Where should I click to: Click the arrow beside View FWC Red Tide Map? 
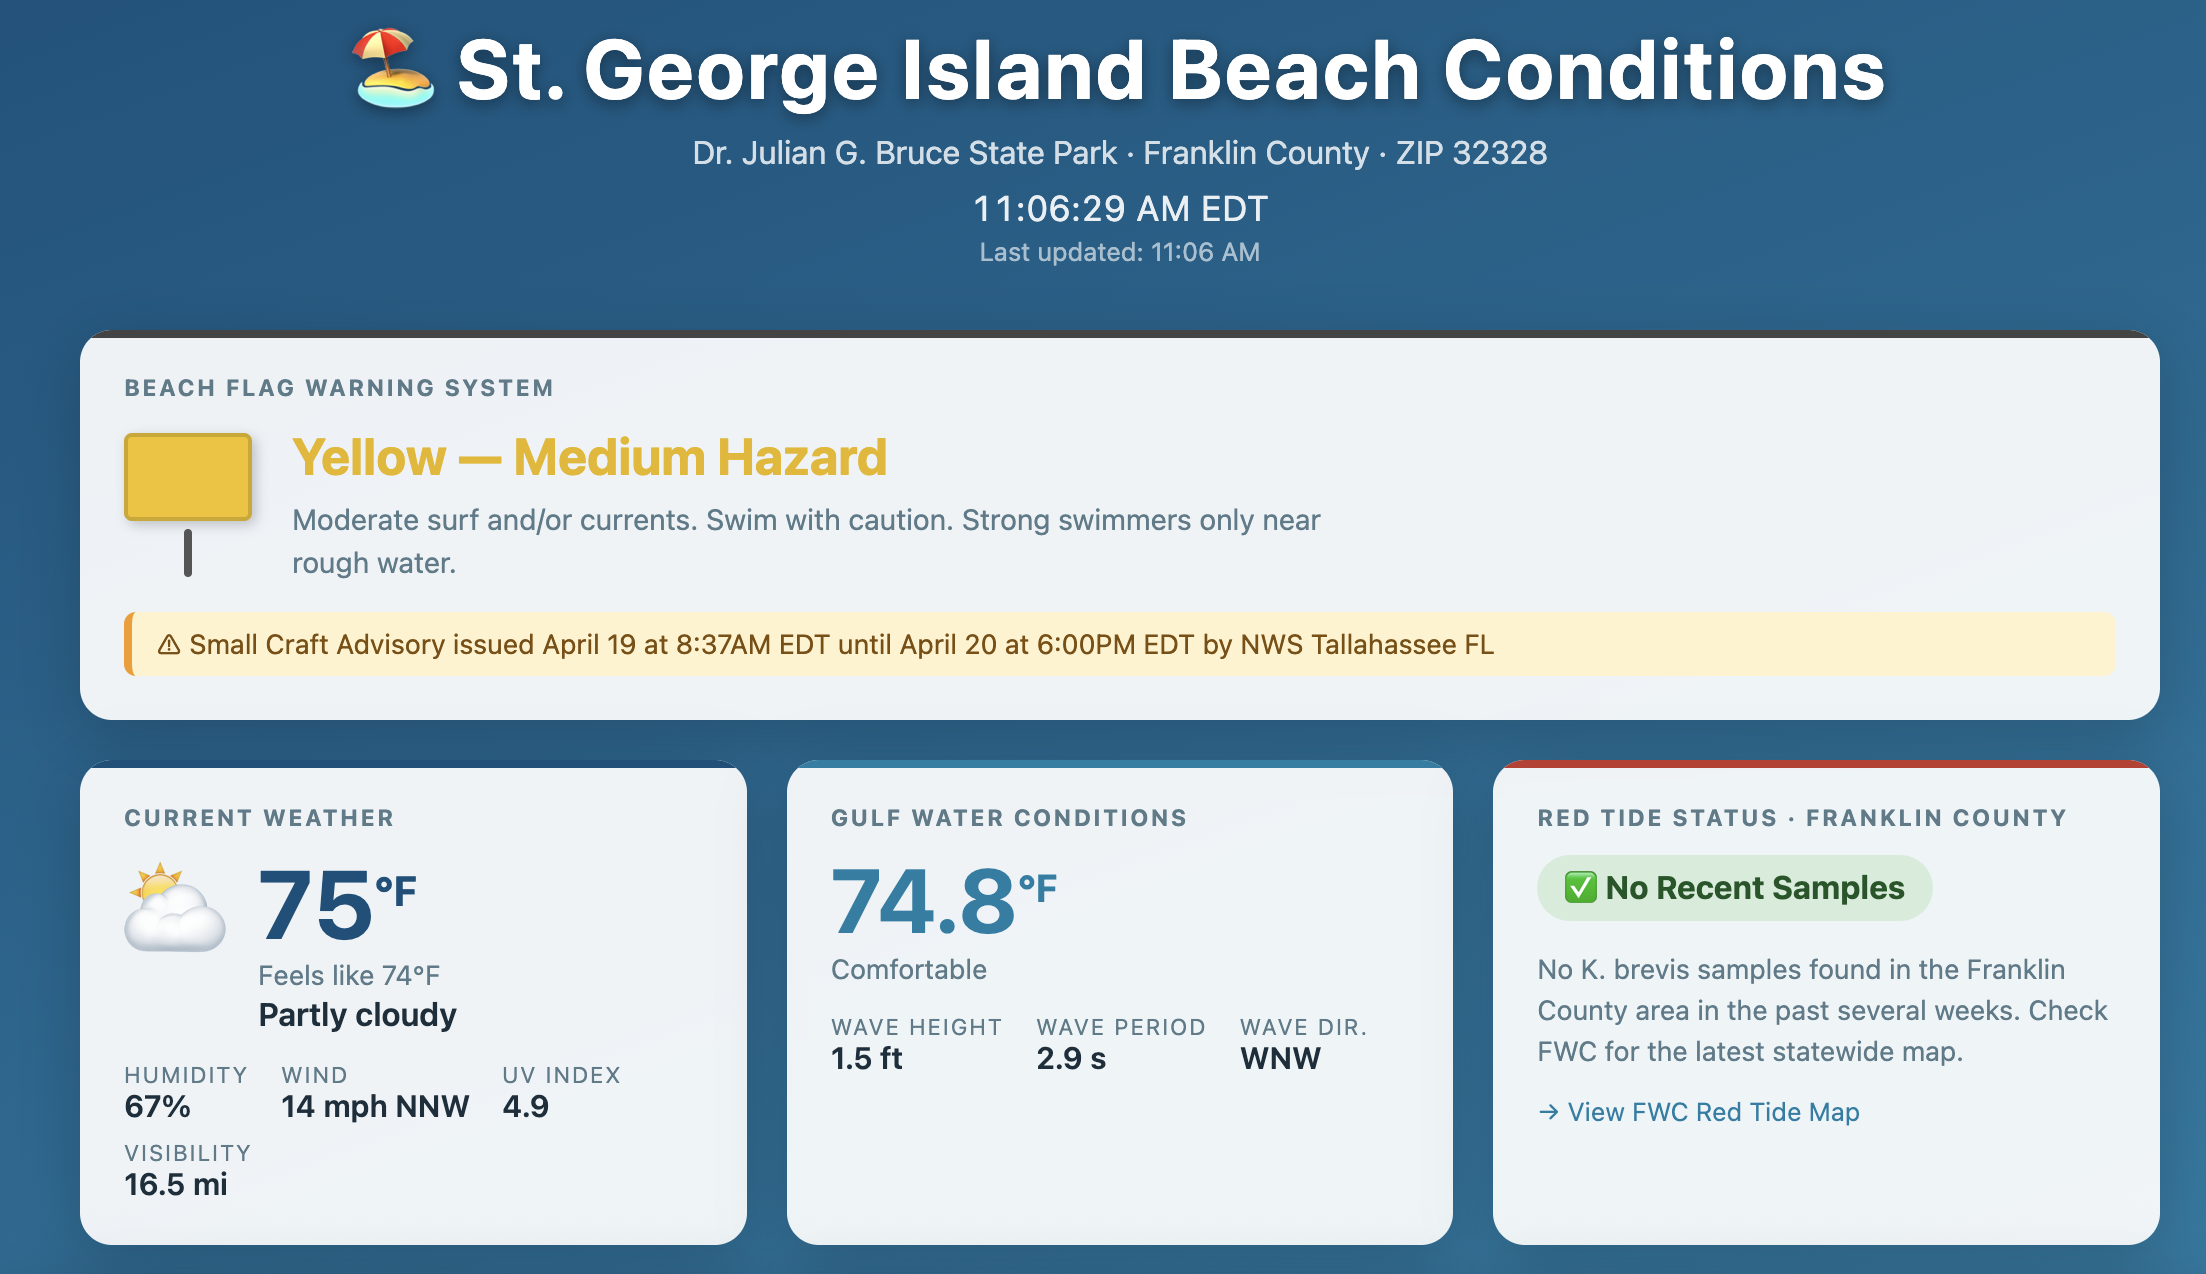pos(1548,1112)
